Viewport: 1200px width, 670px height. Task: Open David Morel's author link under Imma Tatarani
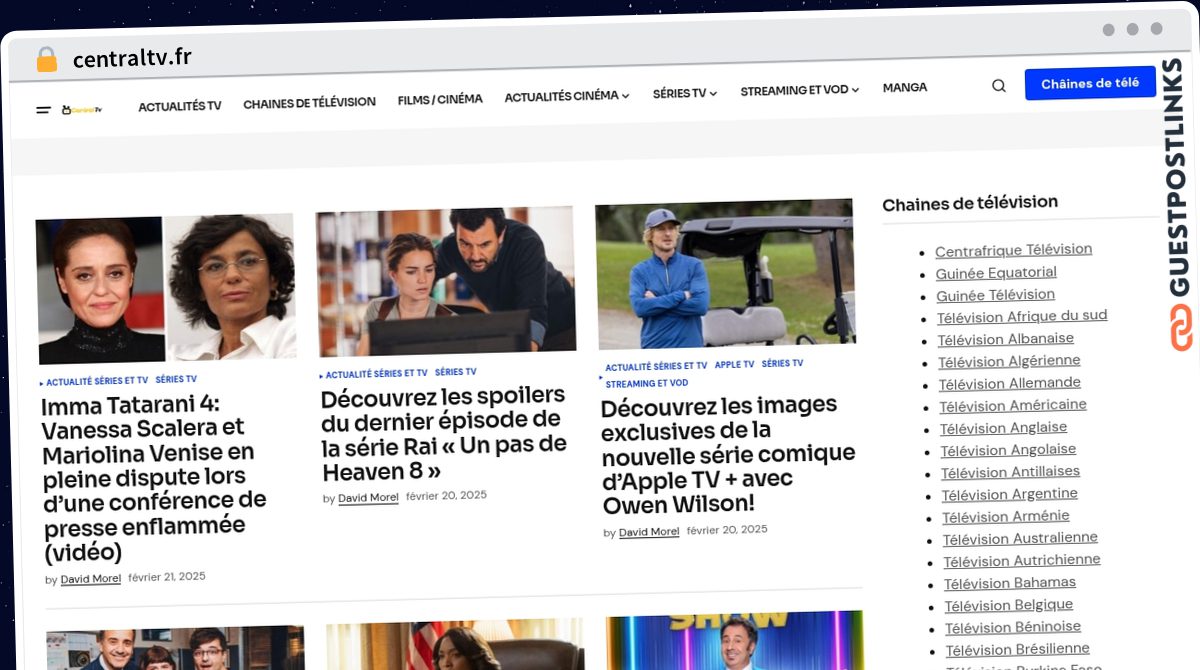click(91, 579)
